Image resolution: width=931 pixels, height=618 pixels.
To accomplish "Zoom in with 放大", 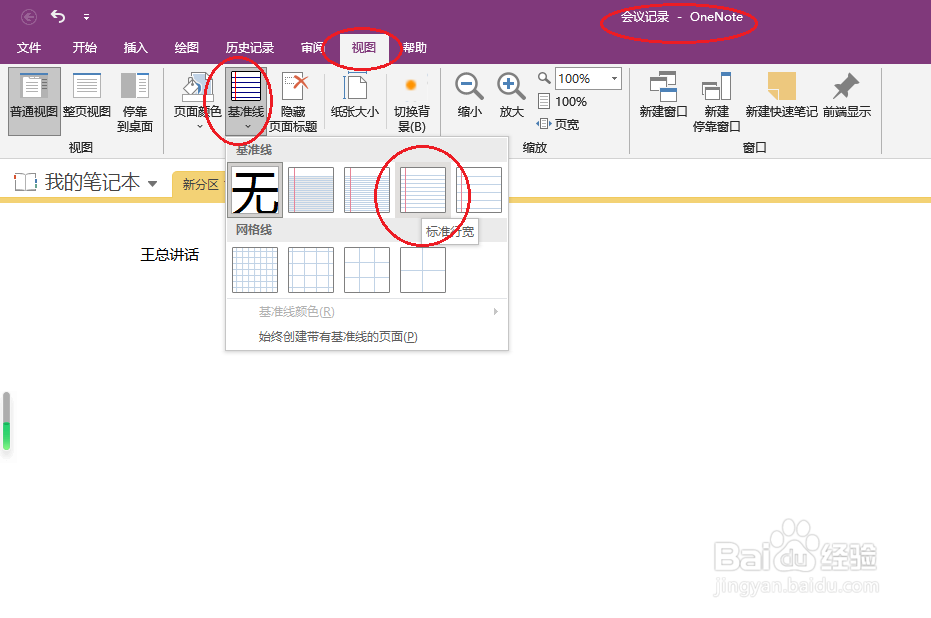I will (511, 96).
